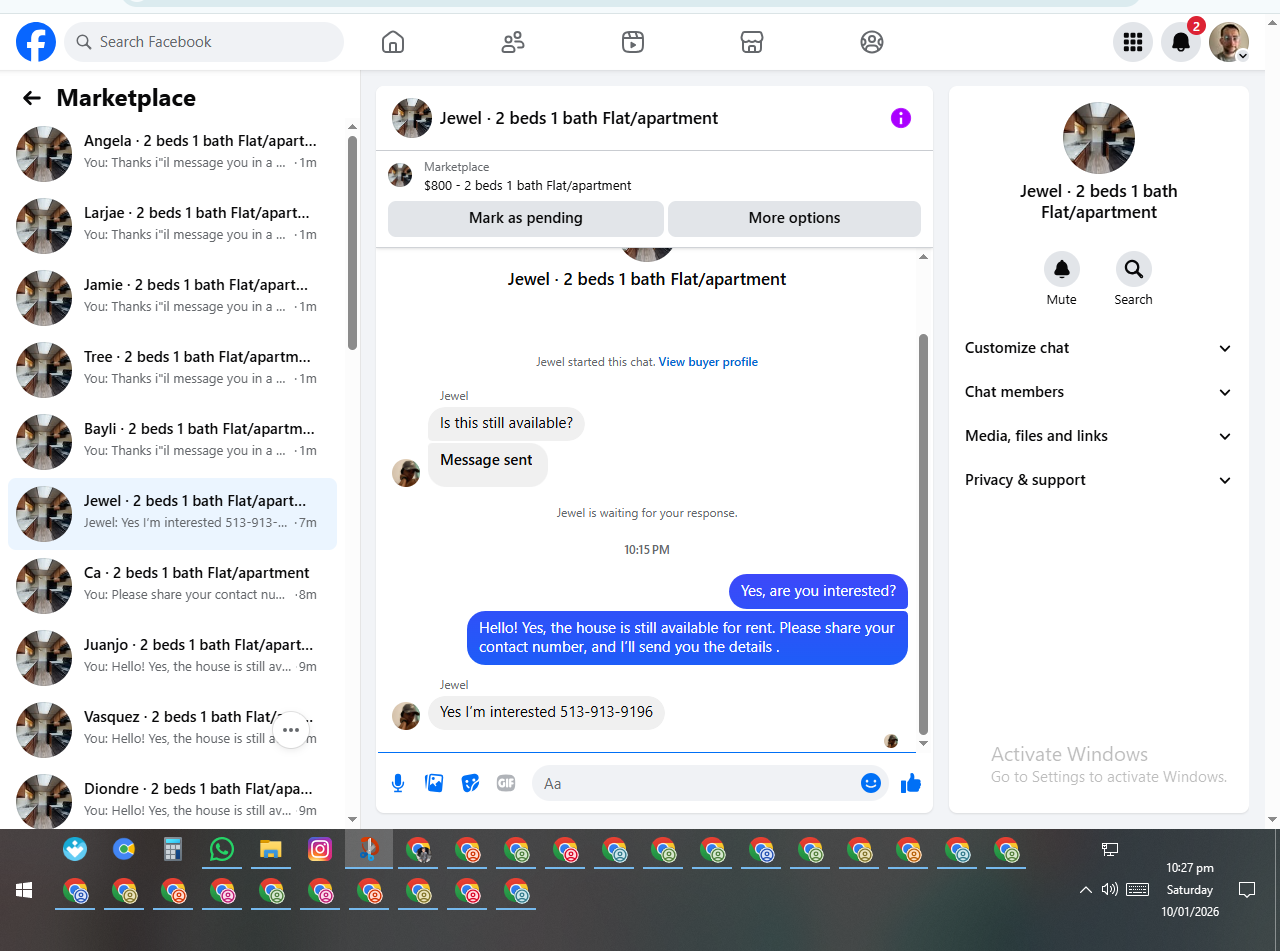Screen dimensions: 1280x951
Task: Open the notifications bell with badge
Action: pos(1181,42)
